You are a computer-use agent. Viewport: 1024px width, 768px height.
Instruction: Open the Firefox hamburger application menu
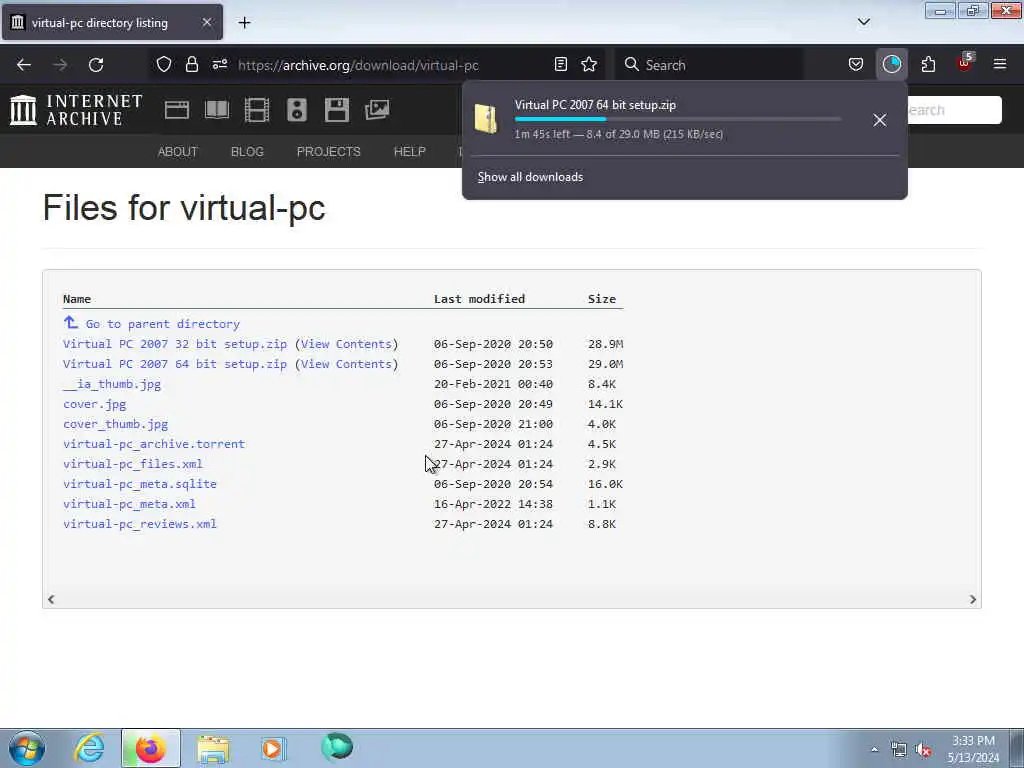pyautogui.click(x=999, y=64)
